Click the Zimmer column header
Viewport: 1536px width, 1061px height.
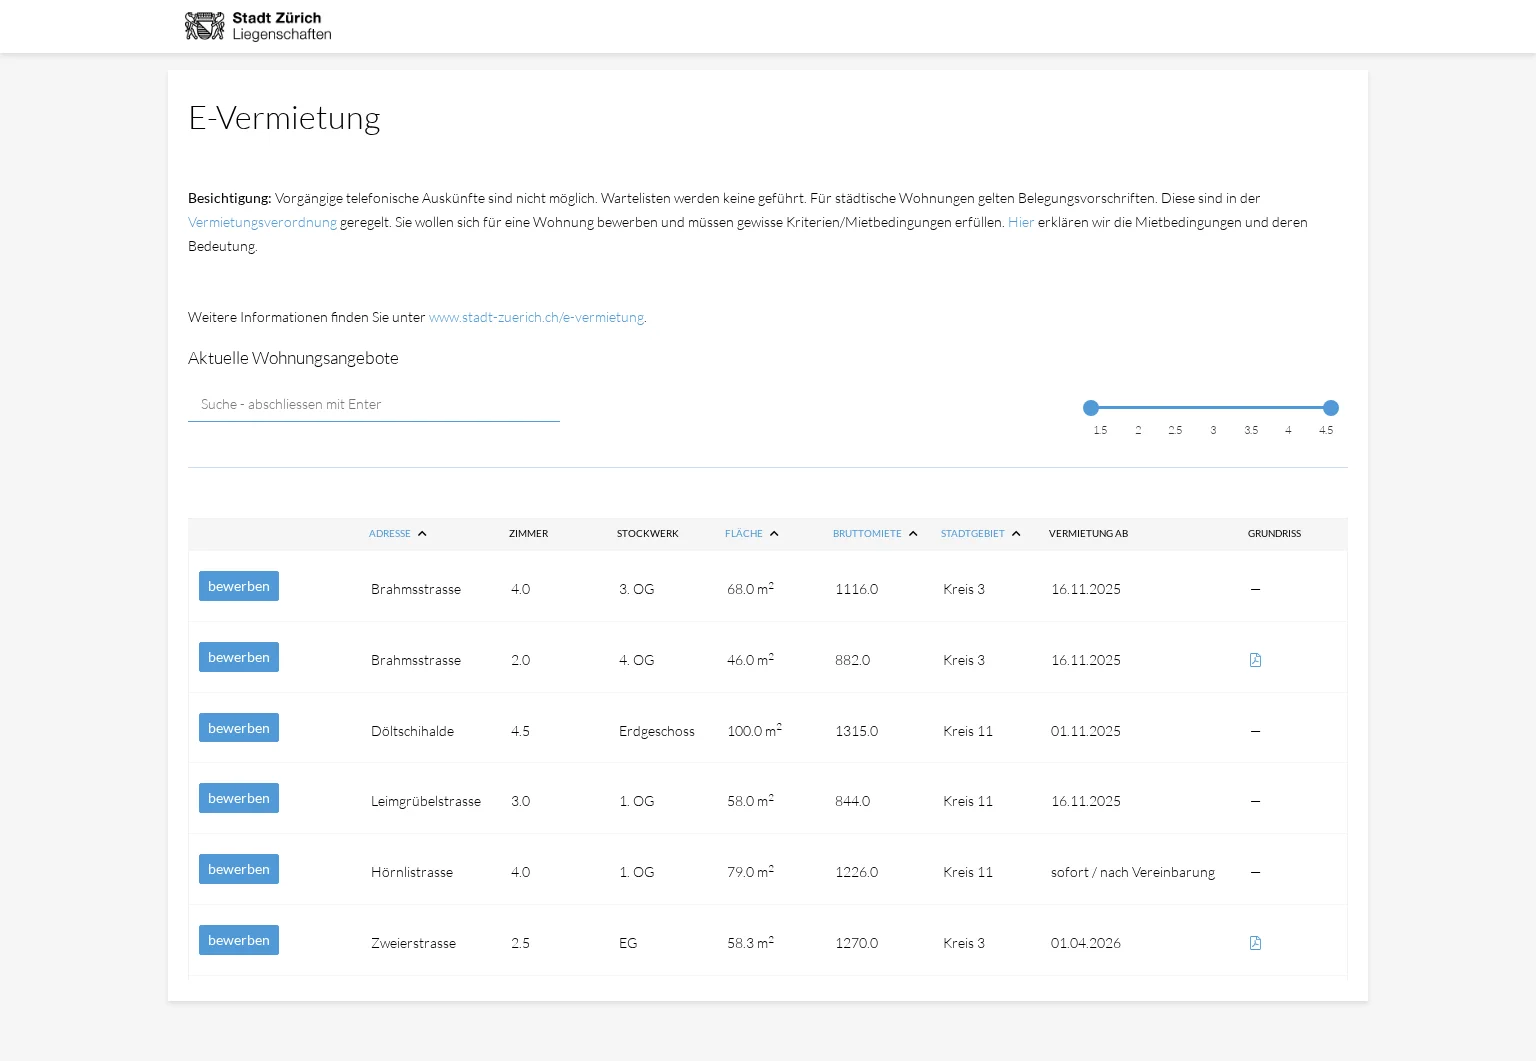tap(528, 534)
